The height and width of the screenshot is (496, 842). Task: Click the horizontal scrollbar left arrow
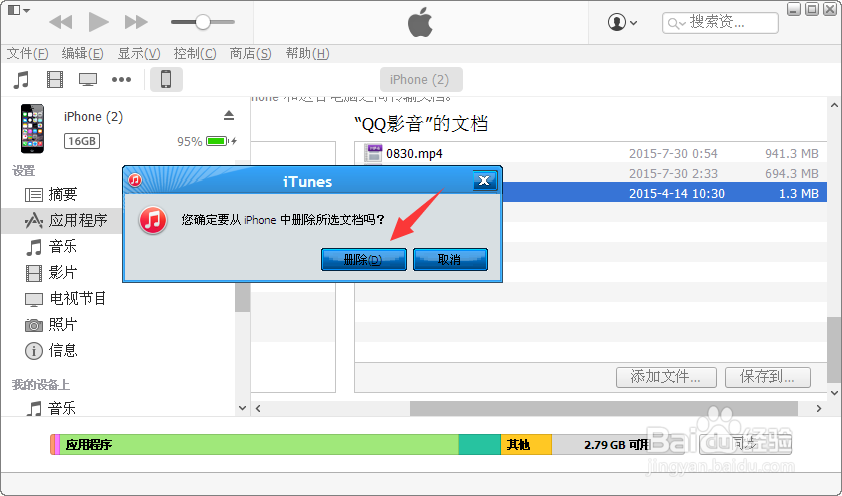[258, 409]
